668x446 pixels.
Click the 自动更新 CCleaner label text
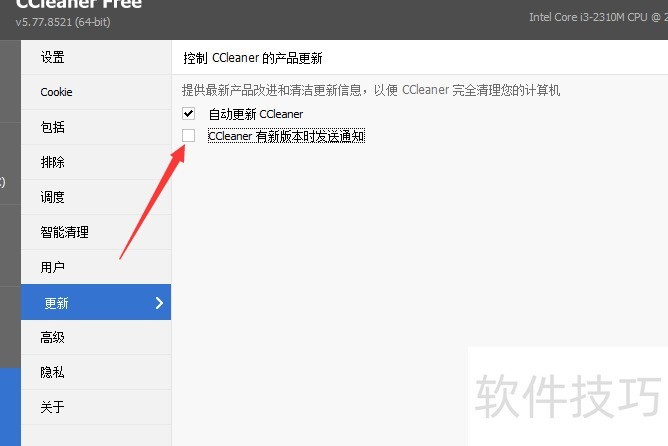click(x=256, y=114)
